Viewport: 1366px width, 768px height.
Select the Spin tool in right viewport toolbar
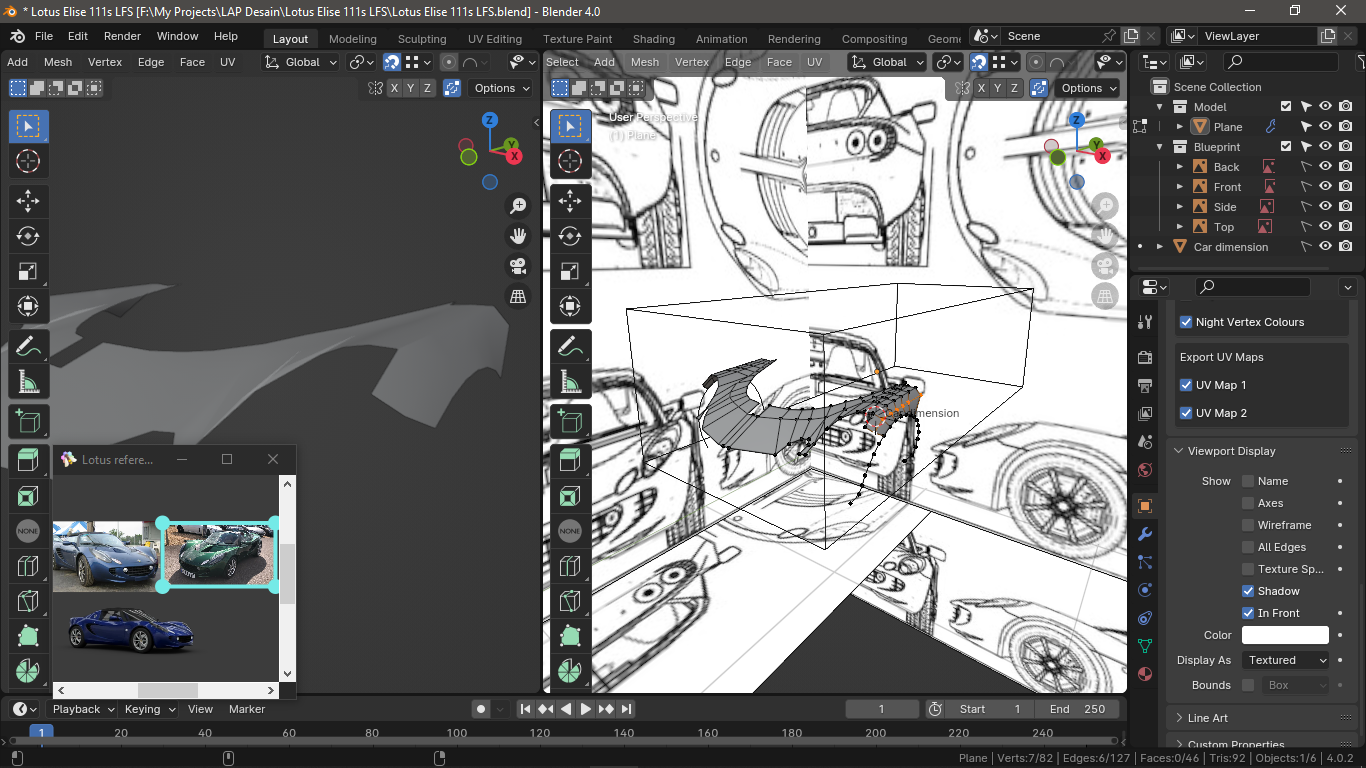click(570, 671)
